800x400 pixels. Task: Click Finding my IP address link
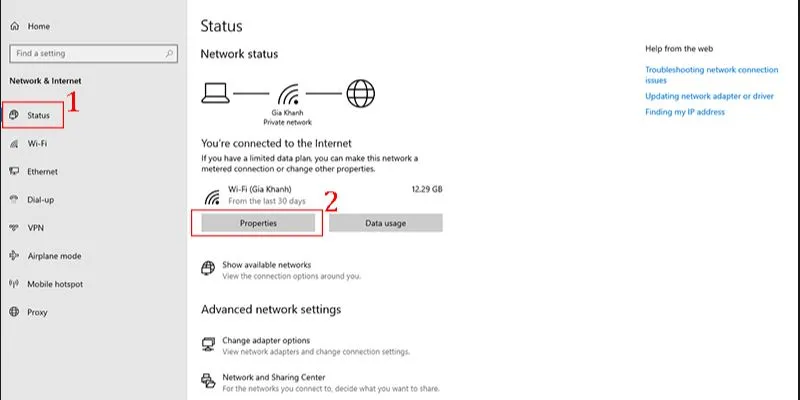point(684,112)
